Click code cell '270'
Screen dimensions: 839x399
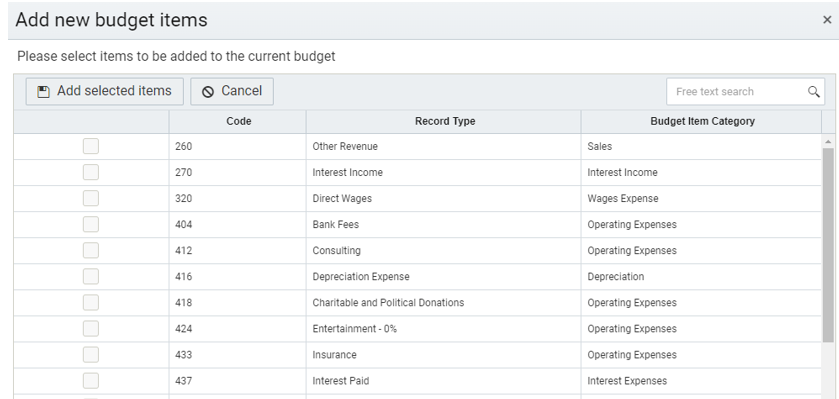click(238, 172)
